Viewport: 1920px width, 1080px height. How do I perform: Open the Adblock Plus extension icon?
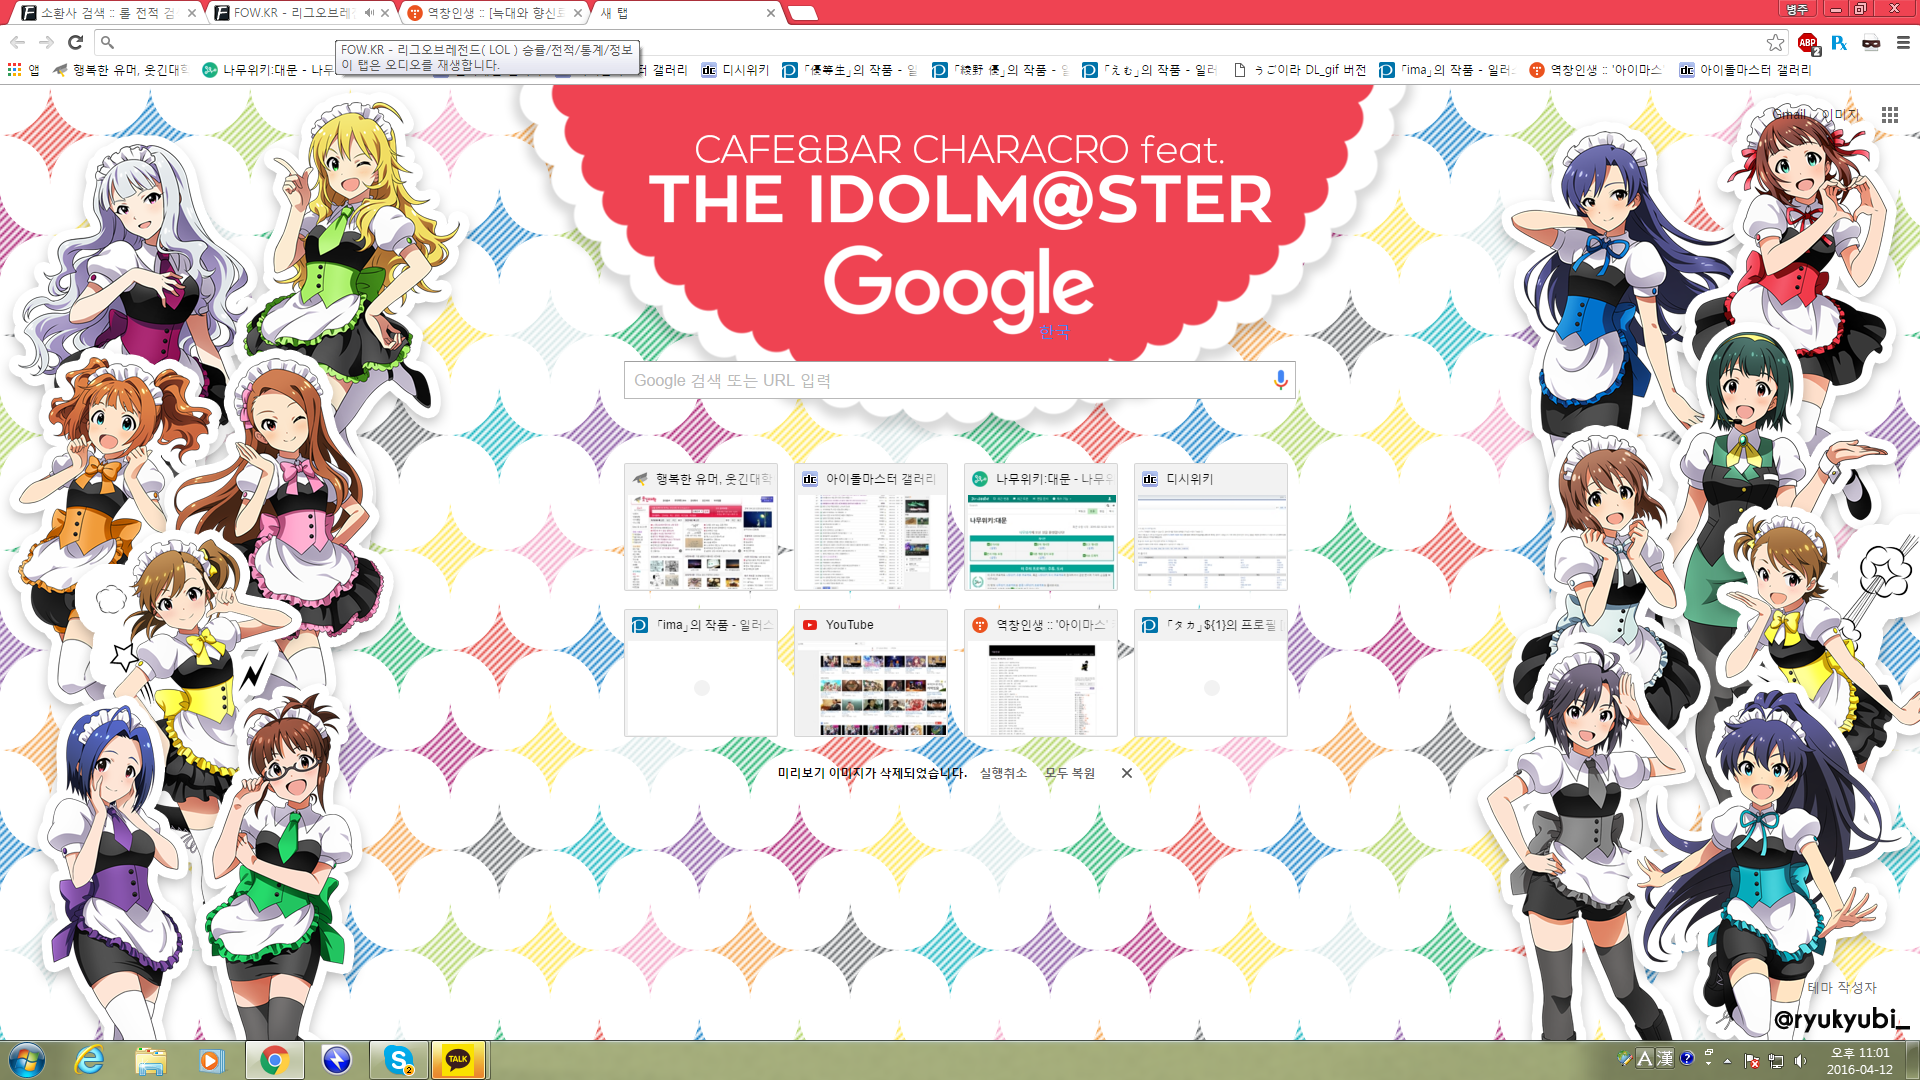pyautogui.click(x=1807, y=42)
